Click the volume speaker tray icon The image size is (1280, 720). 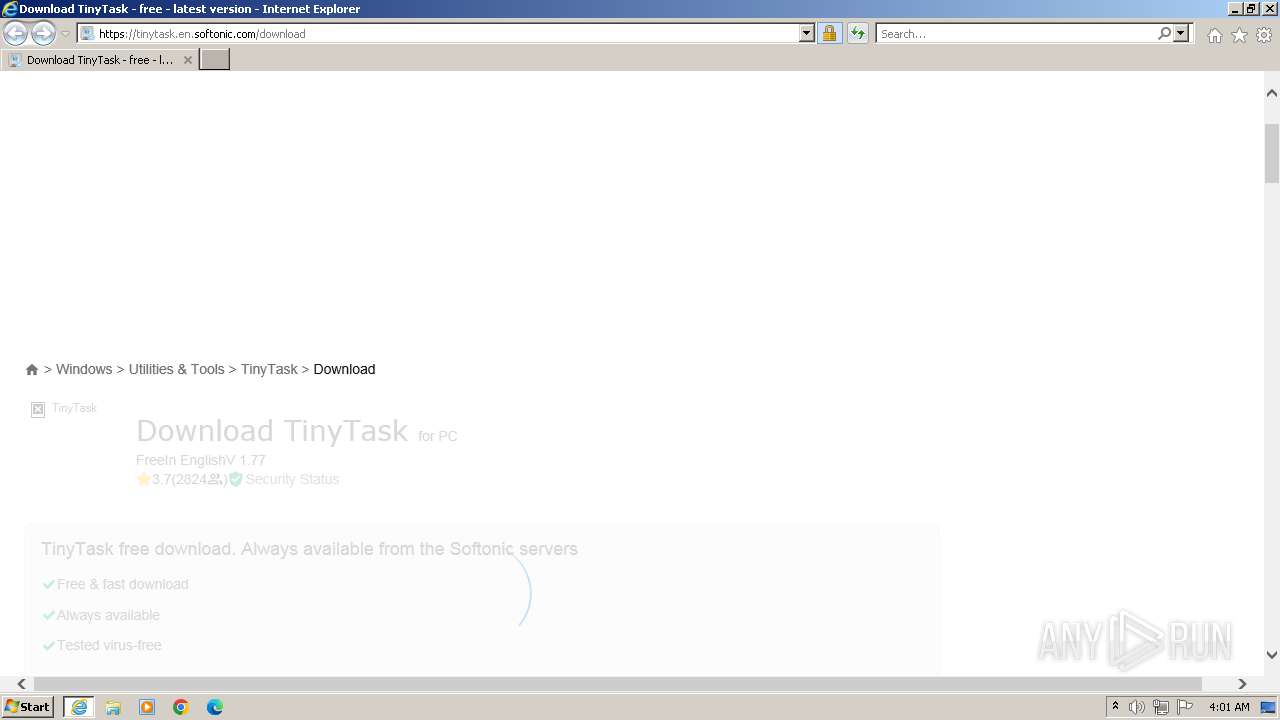coord(1137,707)
